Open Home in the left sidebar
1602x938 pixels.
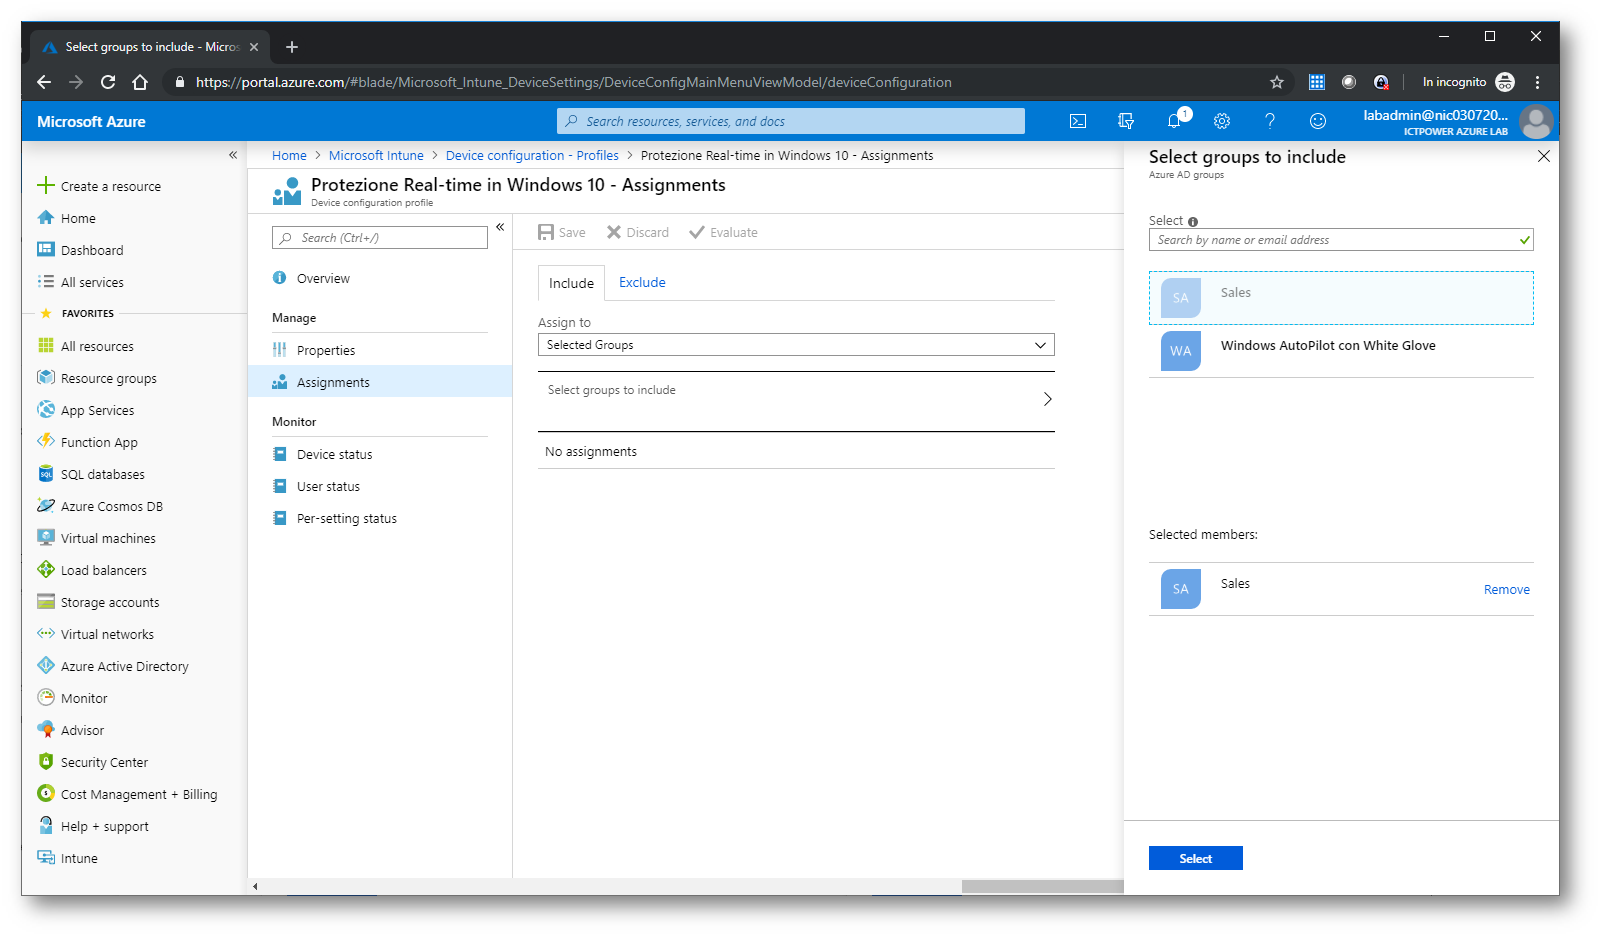tap(67, 218)
